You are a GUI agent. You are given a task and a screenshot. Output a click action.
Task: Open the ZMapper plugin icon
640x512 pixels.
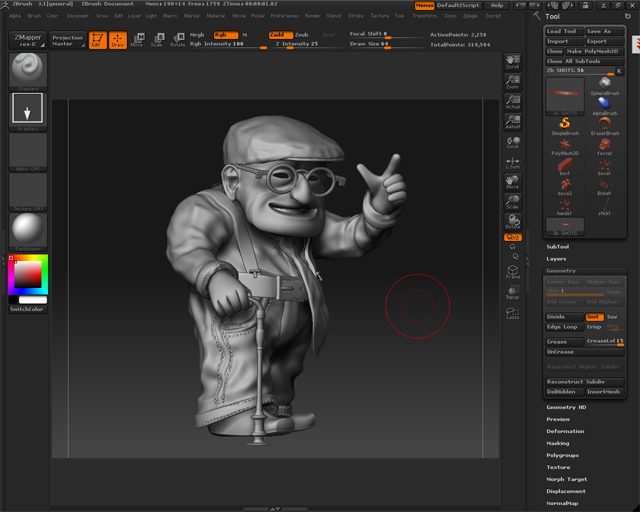pos(27,40)
